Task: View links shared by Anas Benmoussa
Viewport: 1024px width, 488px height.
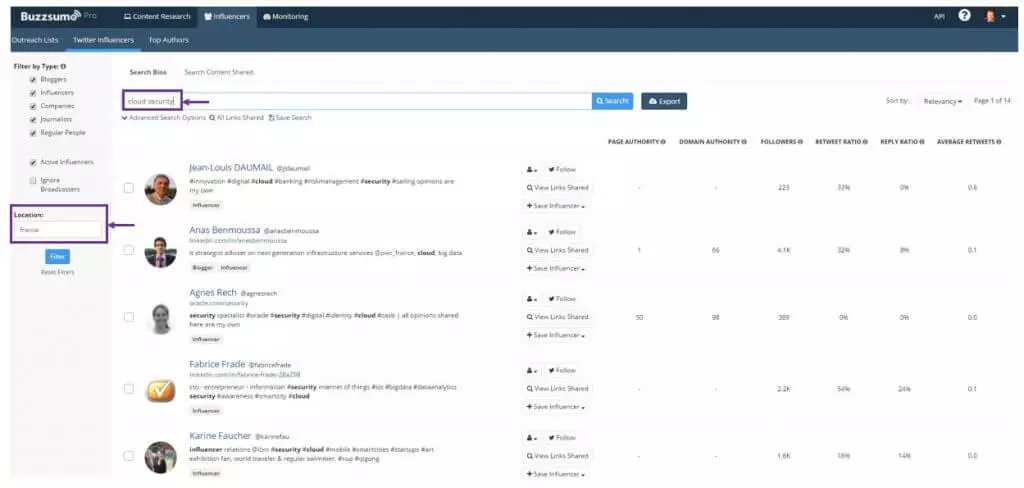Action: 557,250
